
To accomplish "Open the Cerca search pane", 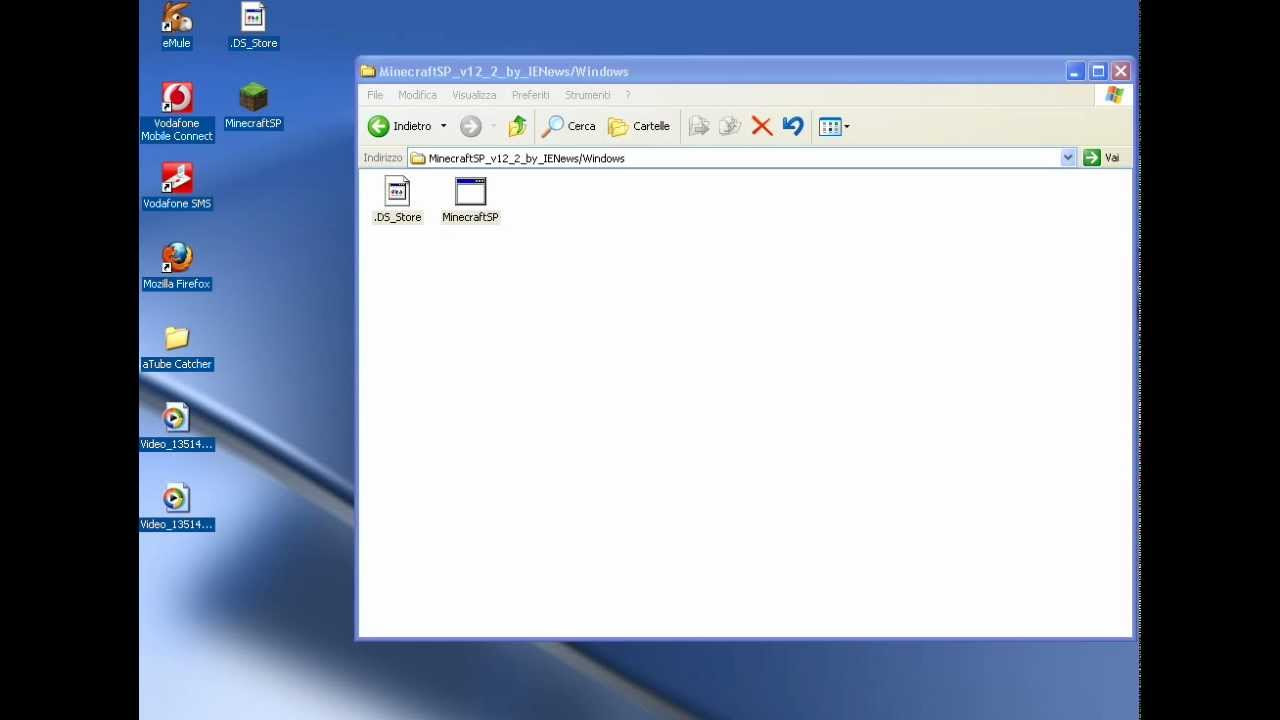I will (569, 126).
